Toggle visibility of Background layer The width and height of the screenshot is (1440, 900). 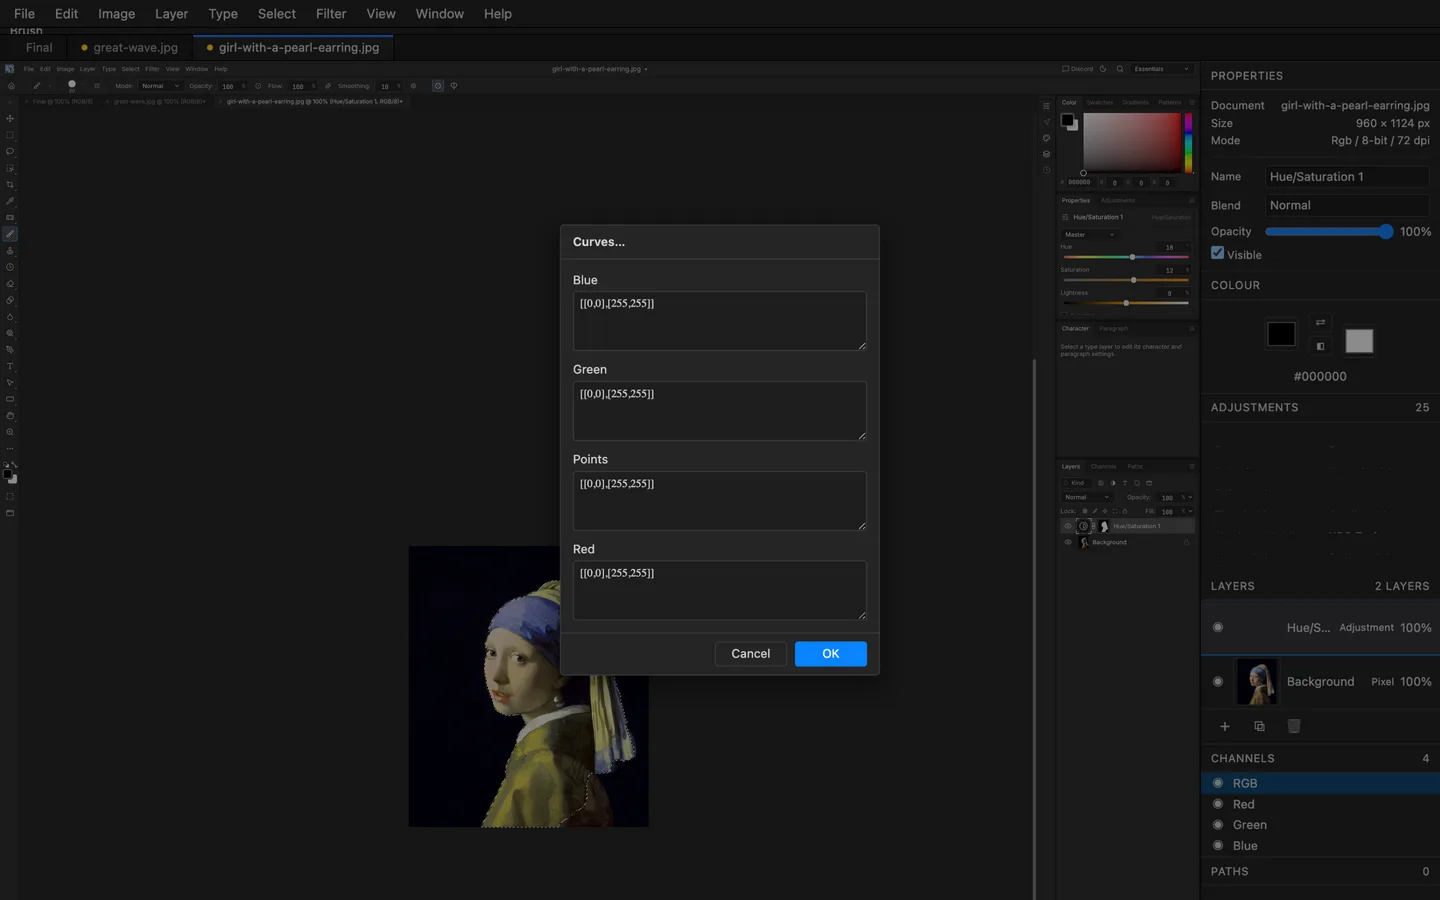[1218, 681]
